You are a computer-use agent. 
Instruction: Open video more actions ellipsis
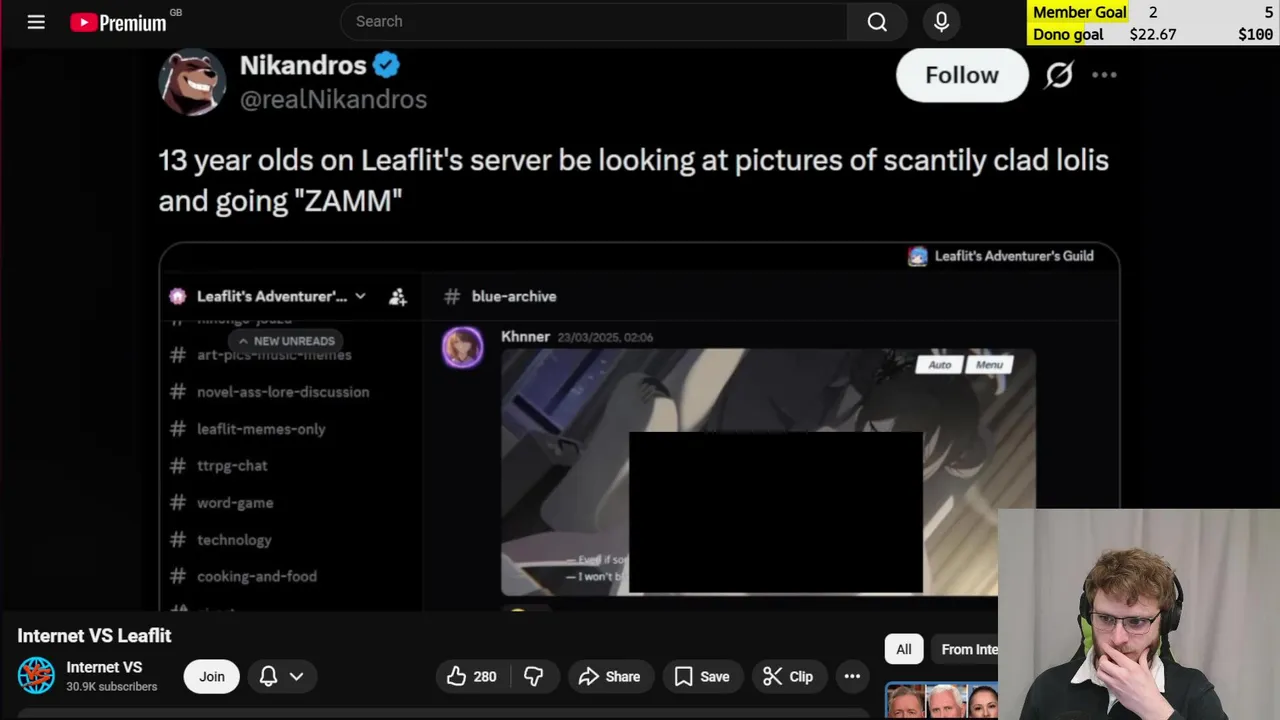tap(852, 677)
